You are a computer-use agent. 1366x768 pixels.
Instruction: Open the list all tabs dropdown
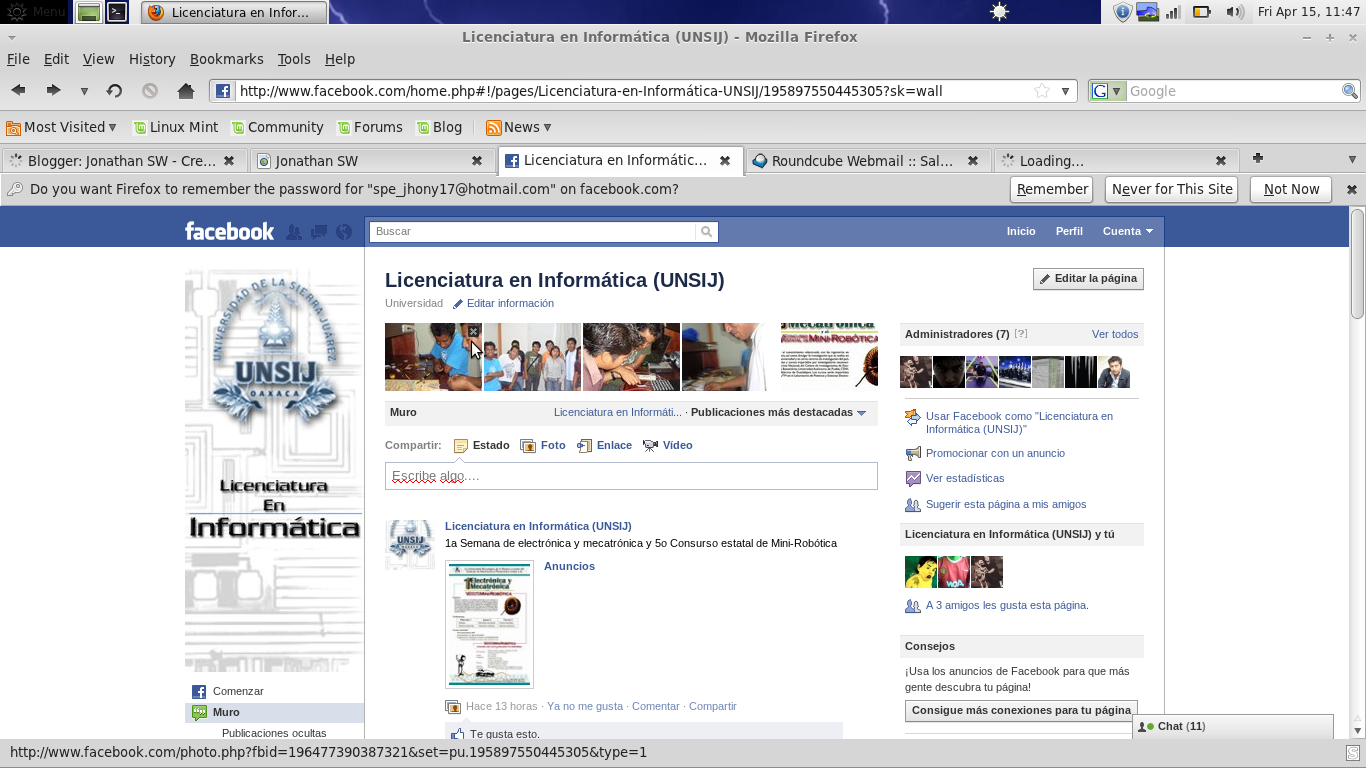coord(1352,159)
